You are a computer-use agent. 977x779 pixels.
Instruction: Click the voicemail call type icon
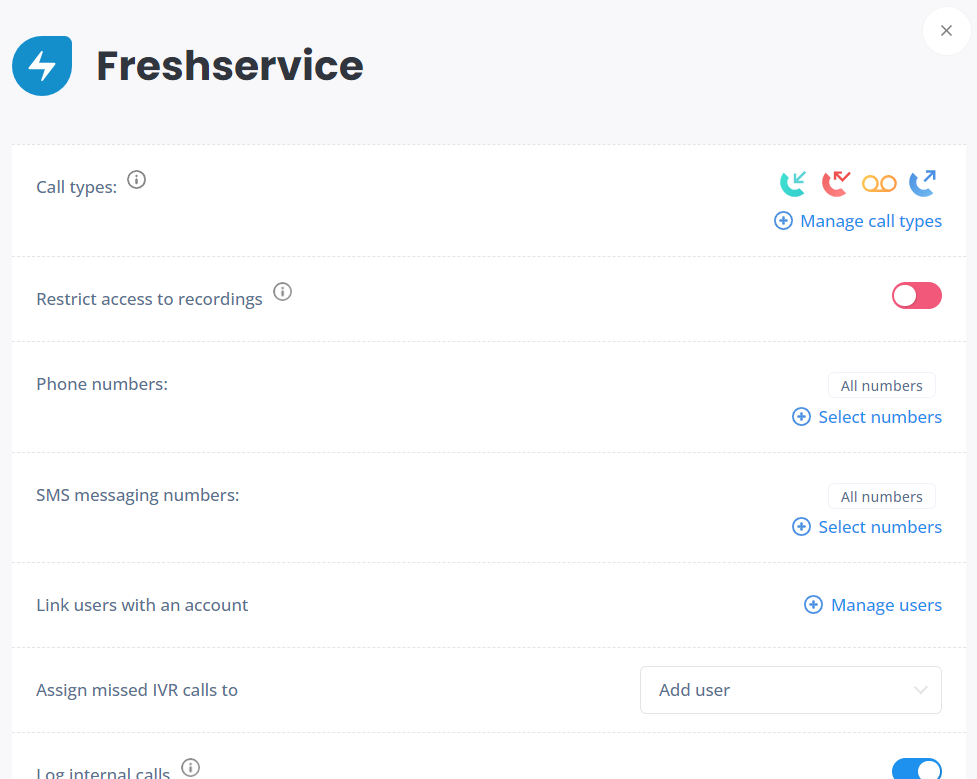[x=879, y=184]
